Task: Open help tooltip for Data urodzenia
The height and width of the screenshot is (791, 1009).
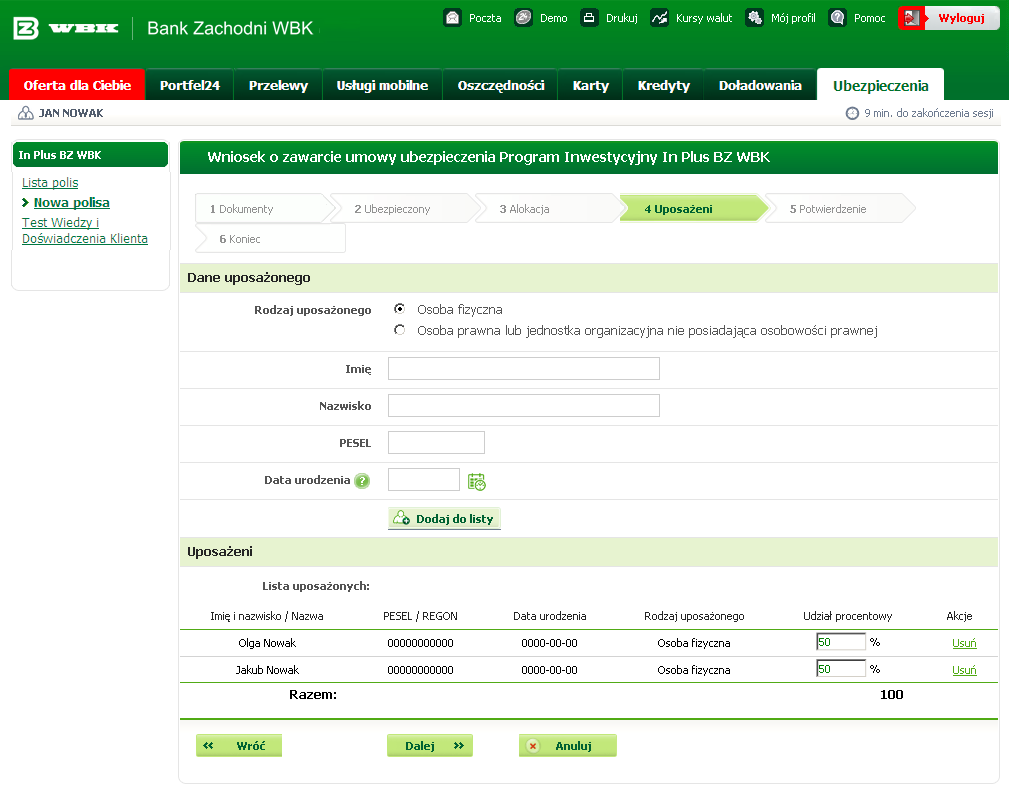Action: tap(362, 481)
